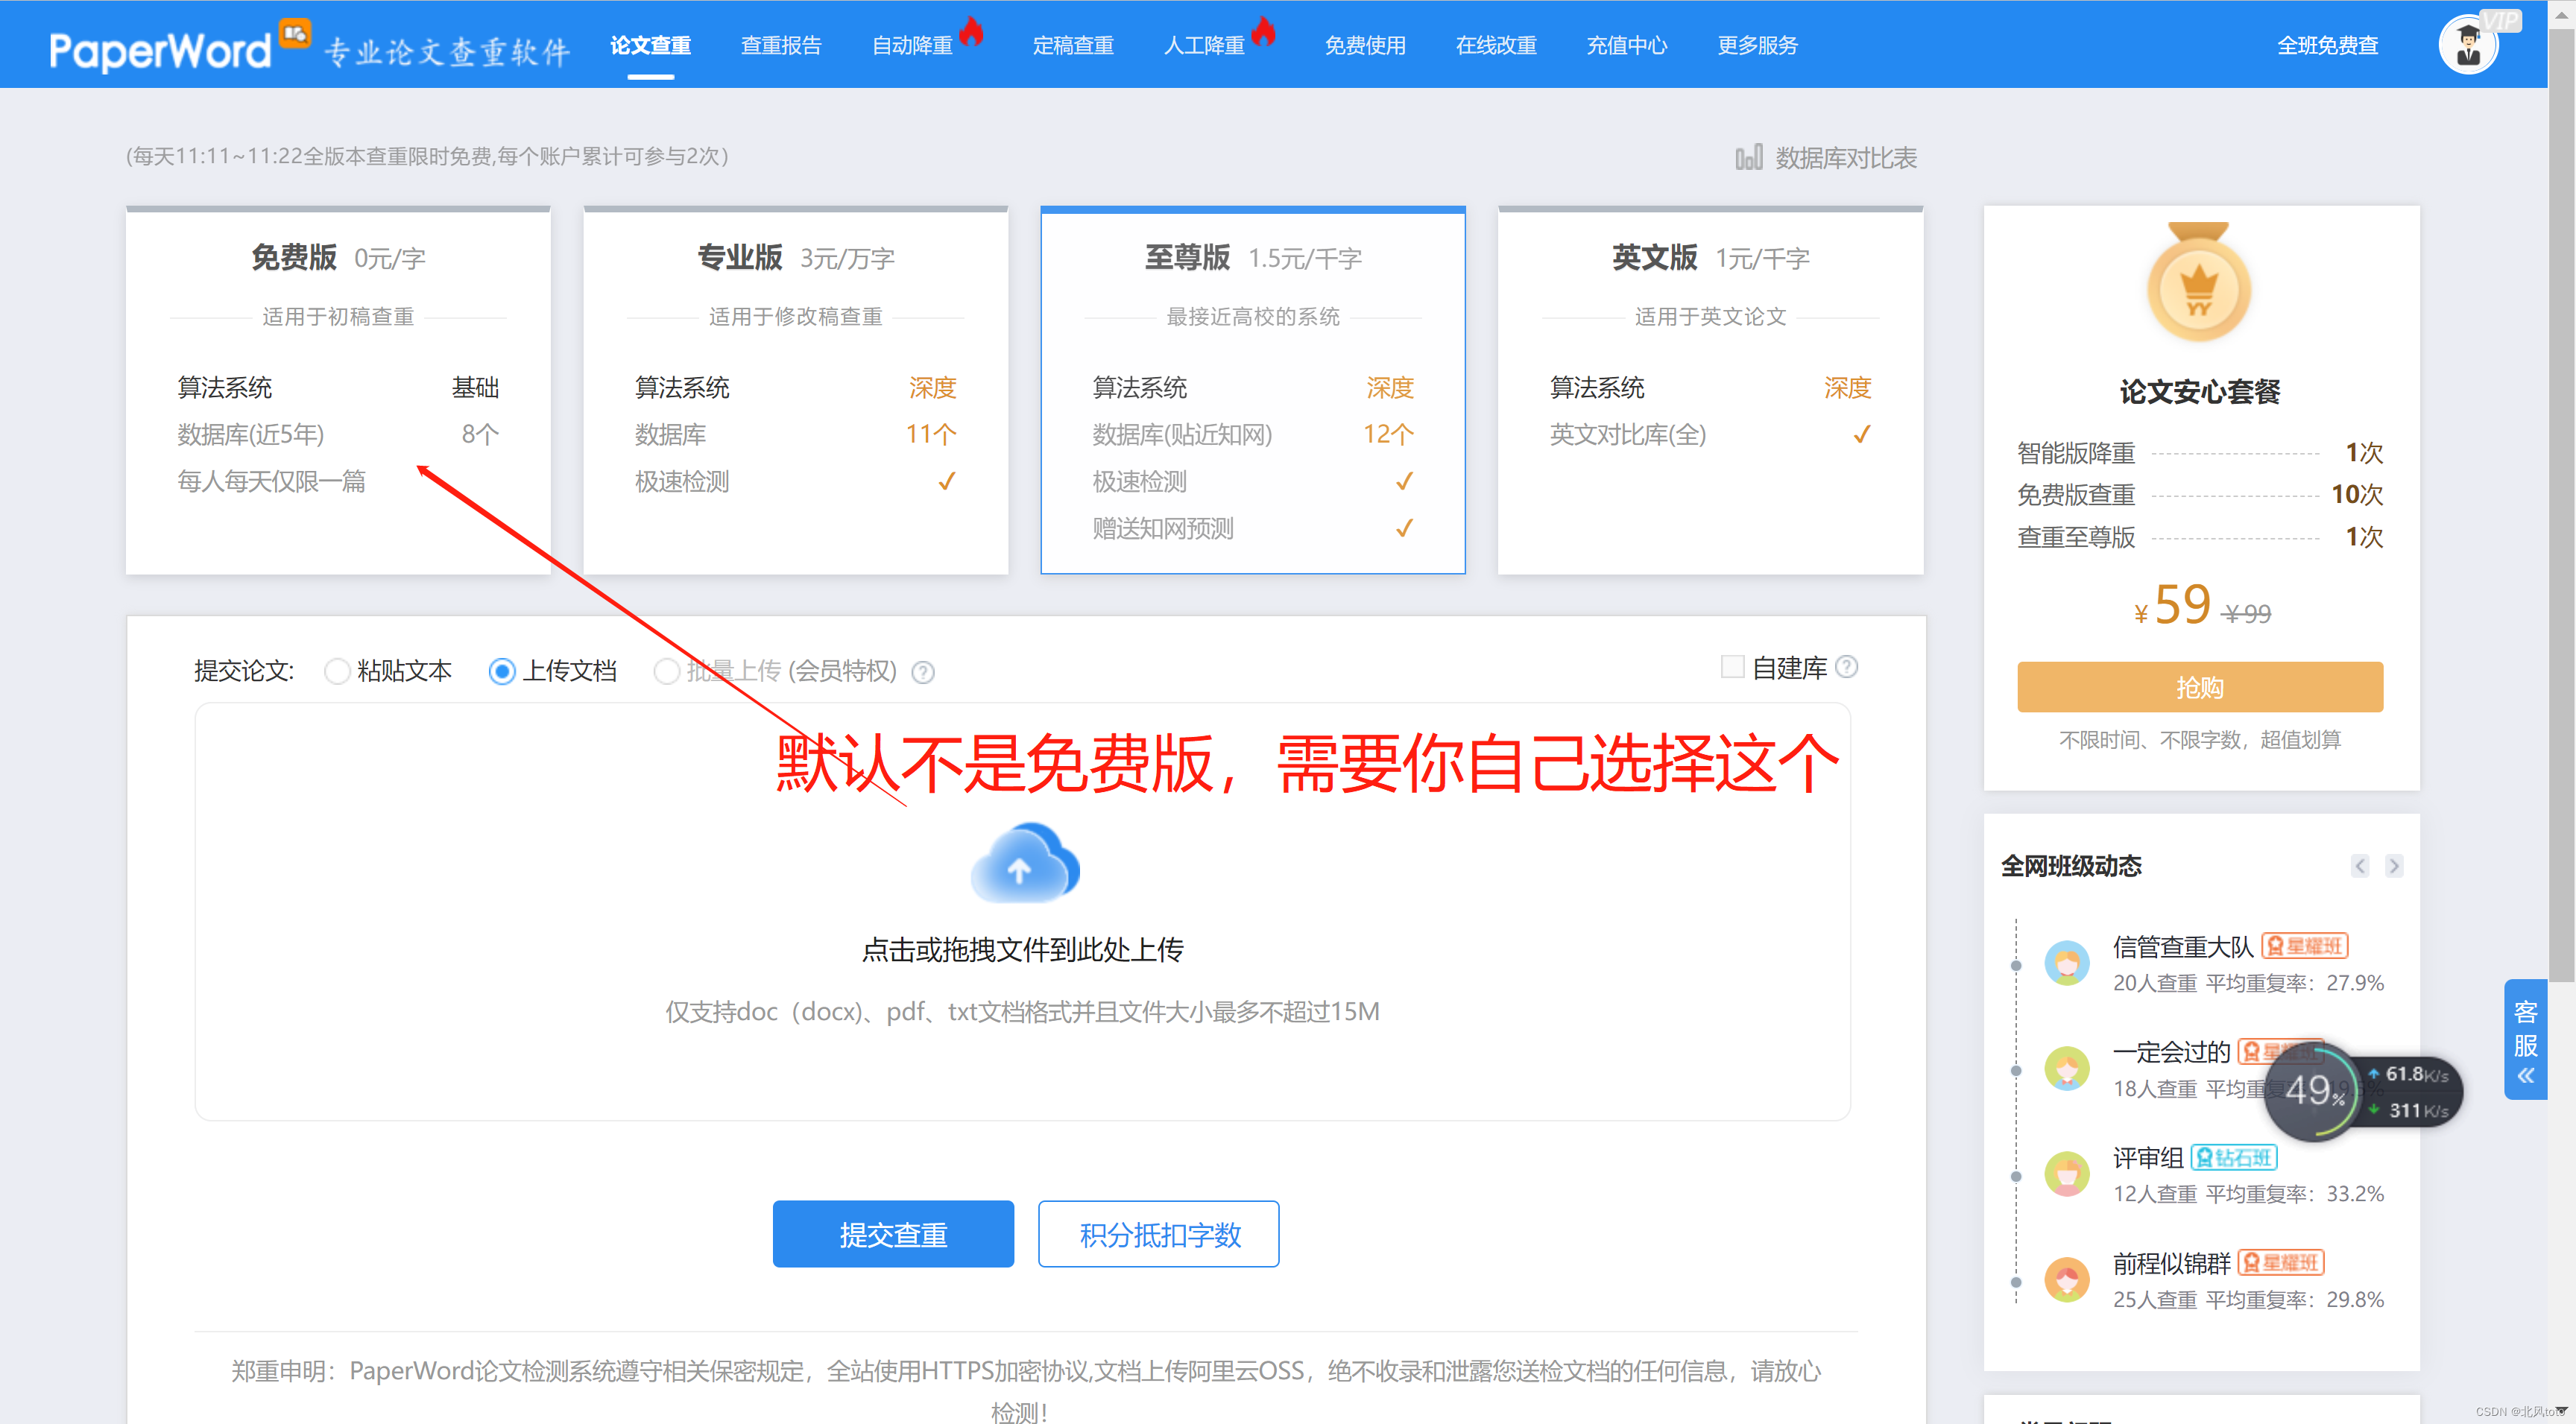2576x1424 pixels.
Task: Open the user avatar profile icon
Action: tap(2467, 45)
